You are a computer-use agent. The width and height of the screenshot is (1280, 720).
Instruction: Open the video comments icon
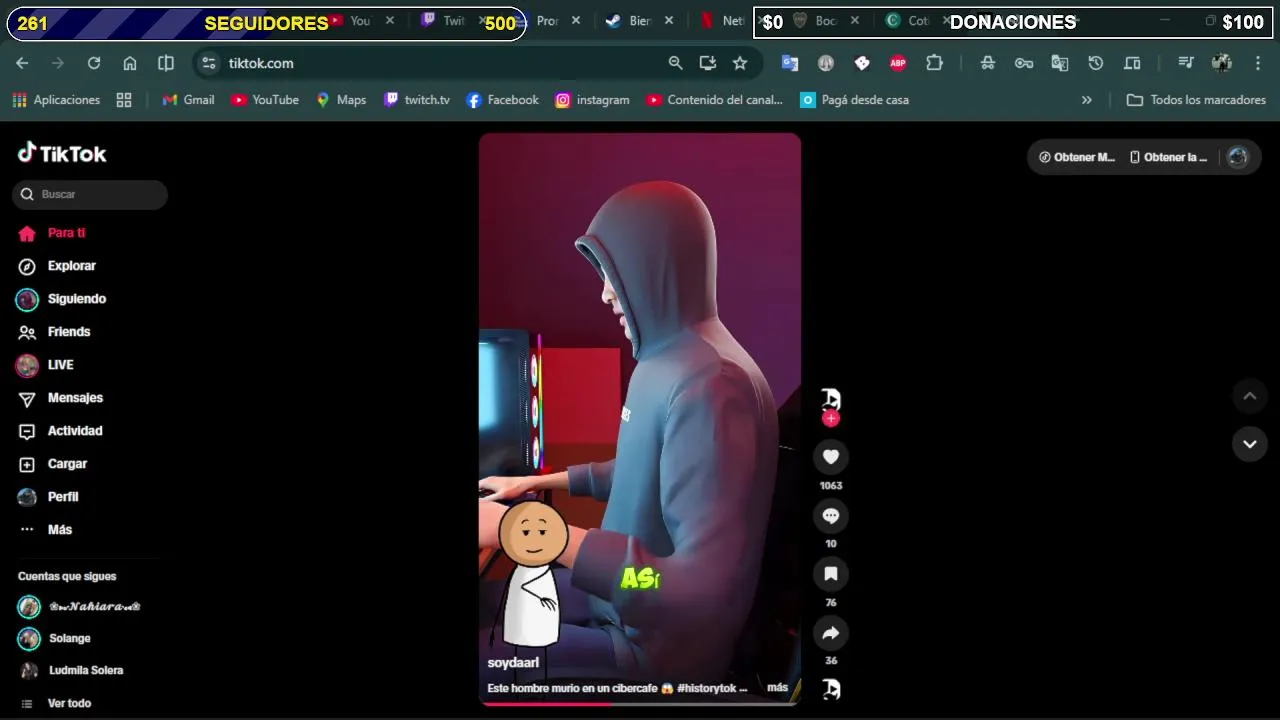click(830, 515)
